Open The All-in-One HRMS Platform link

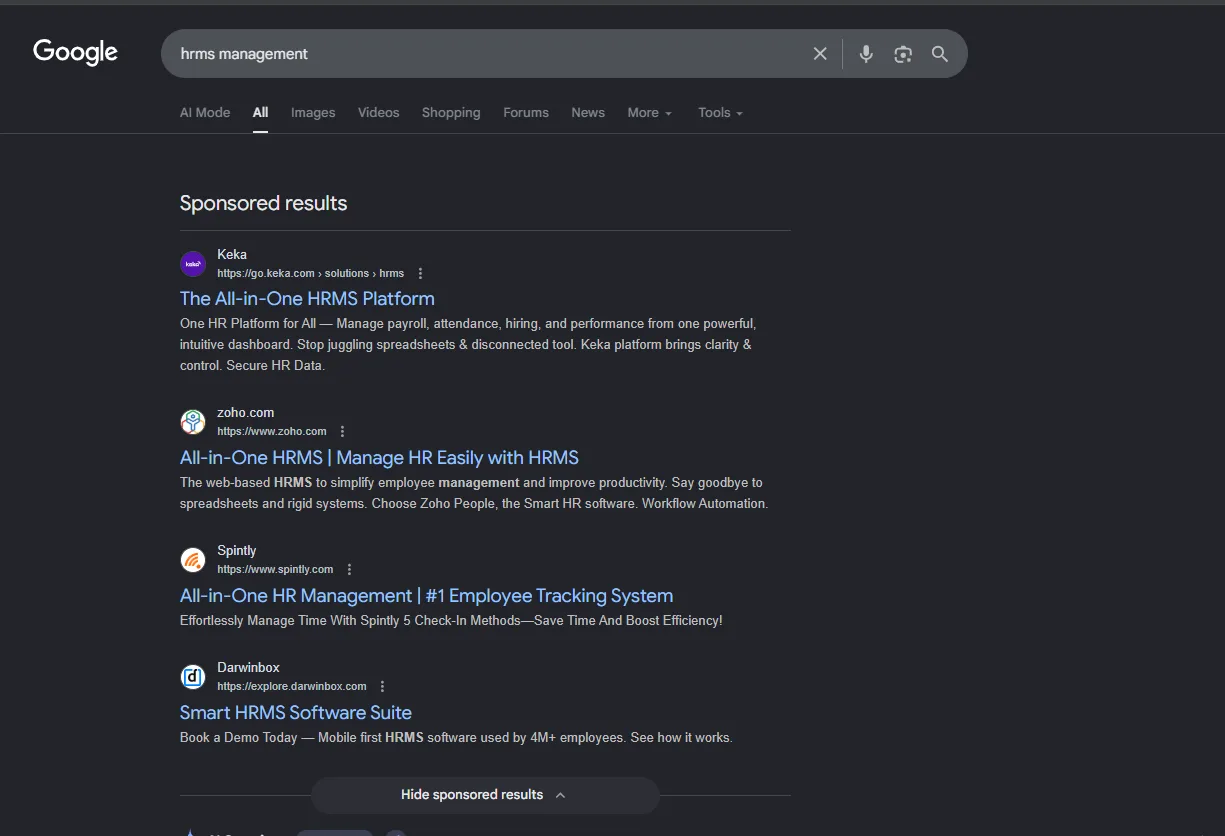(307, 298)
